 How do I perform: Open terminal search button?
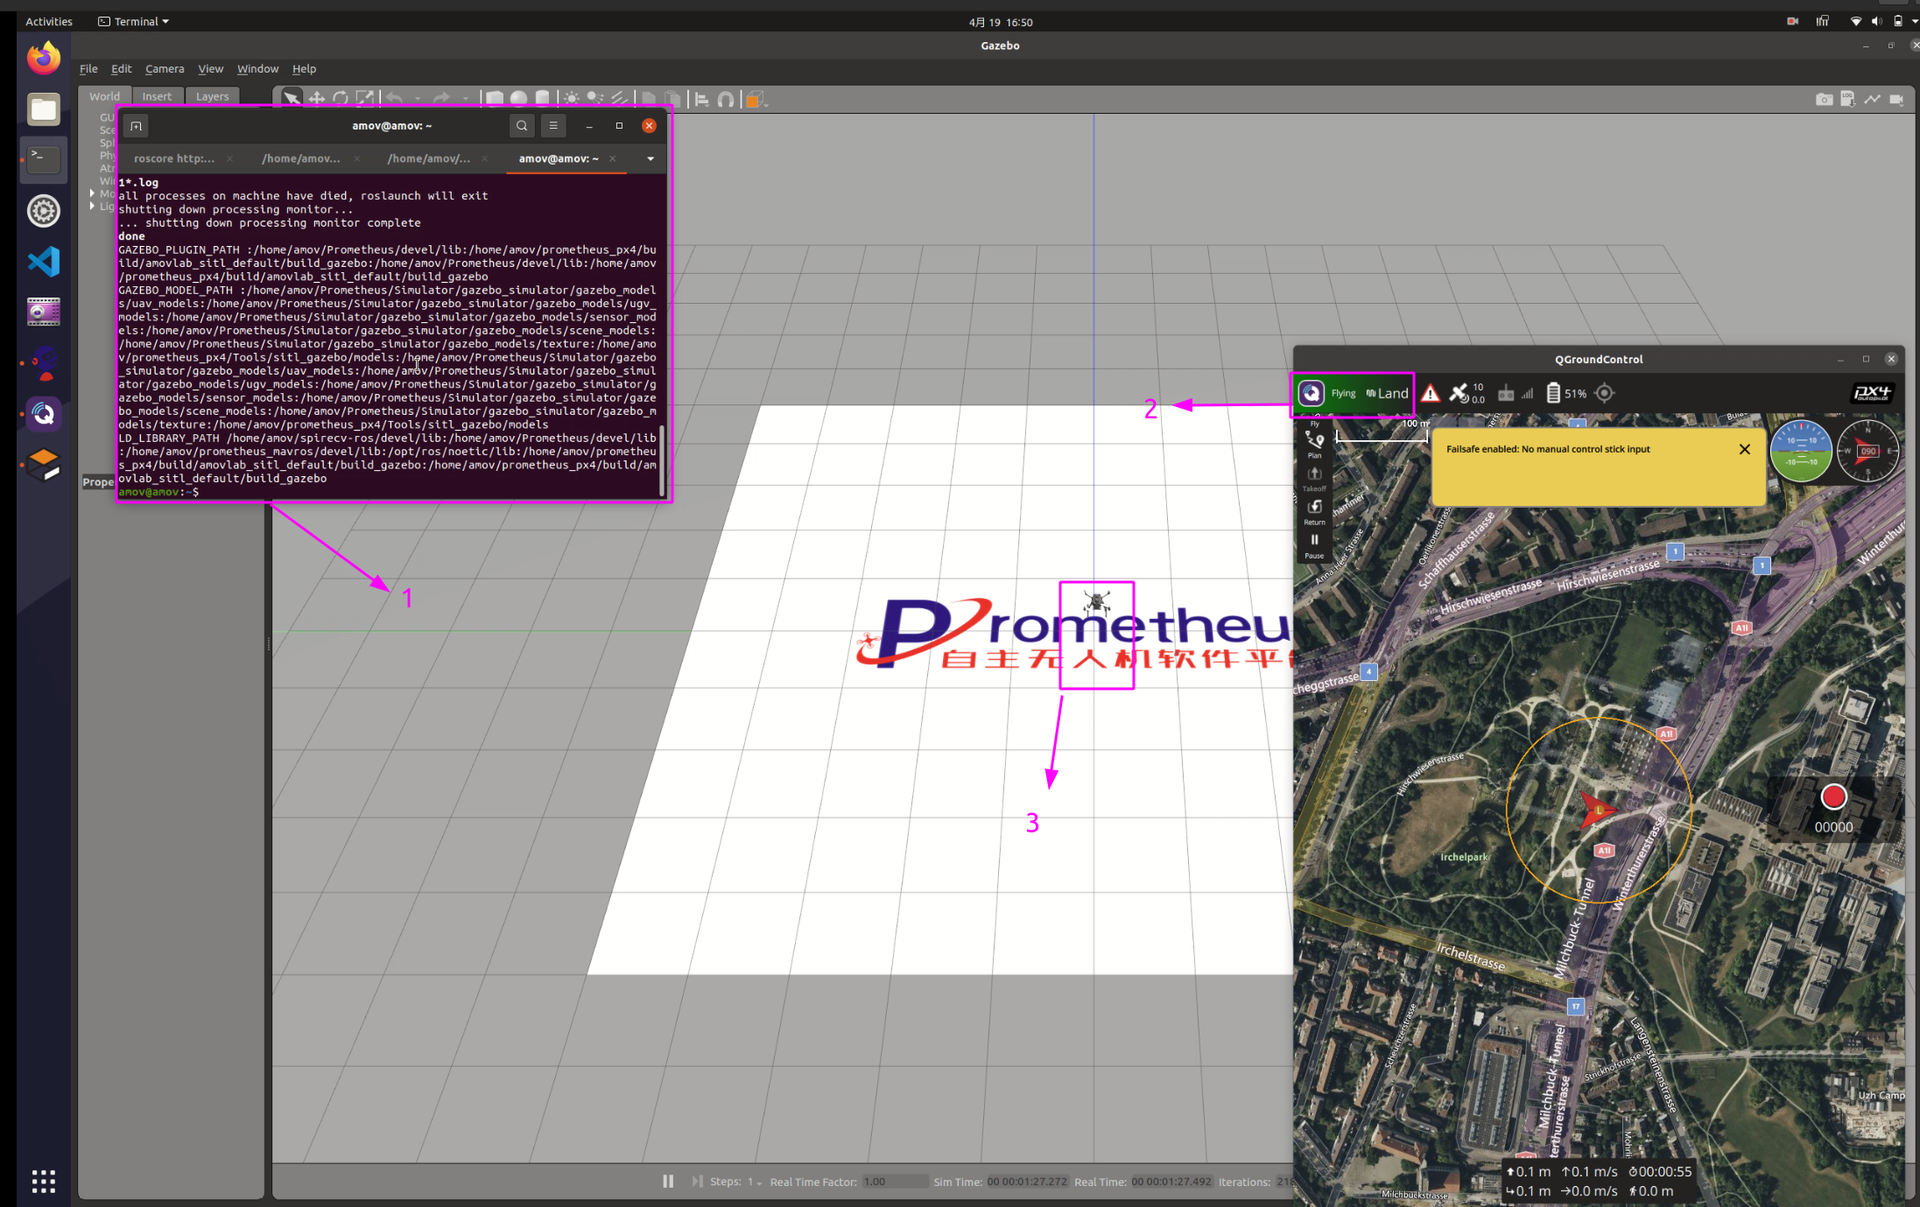point(521,125)
